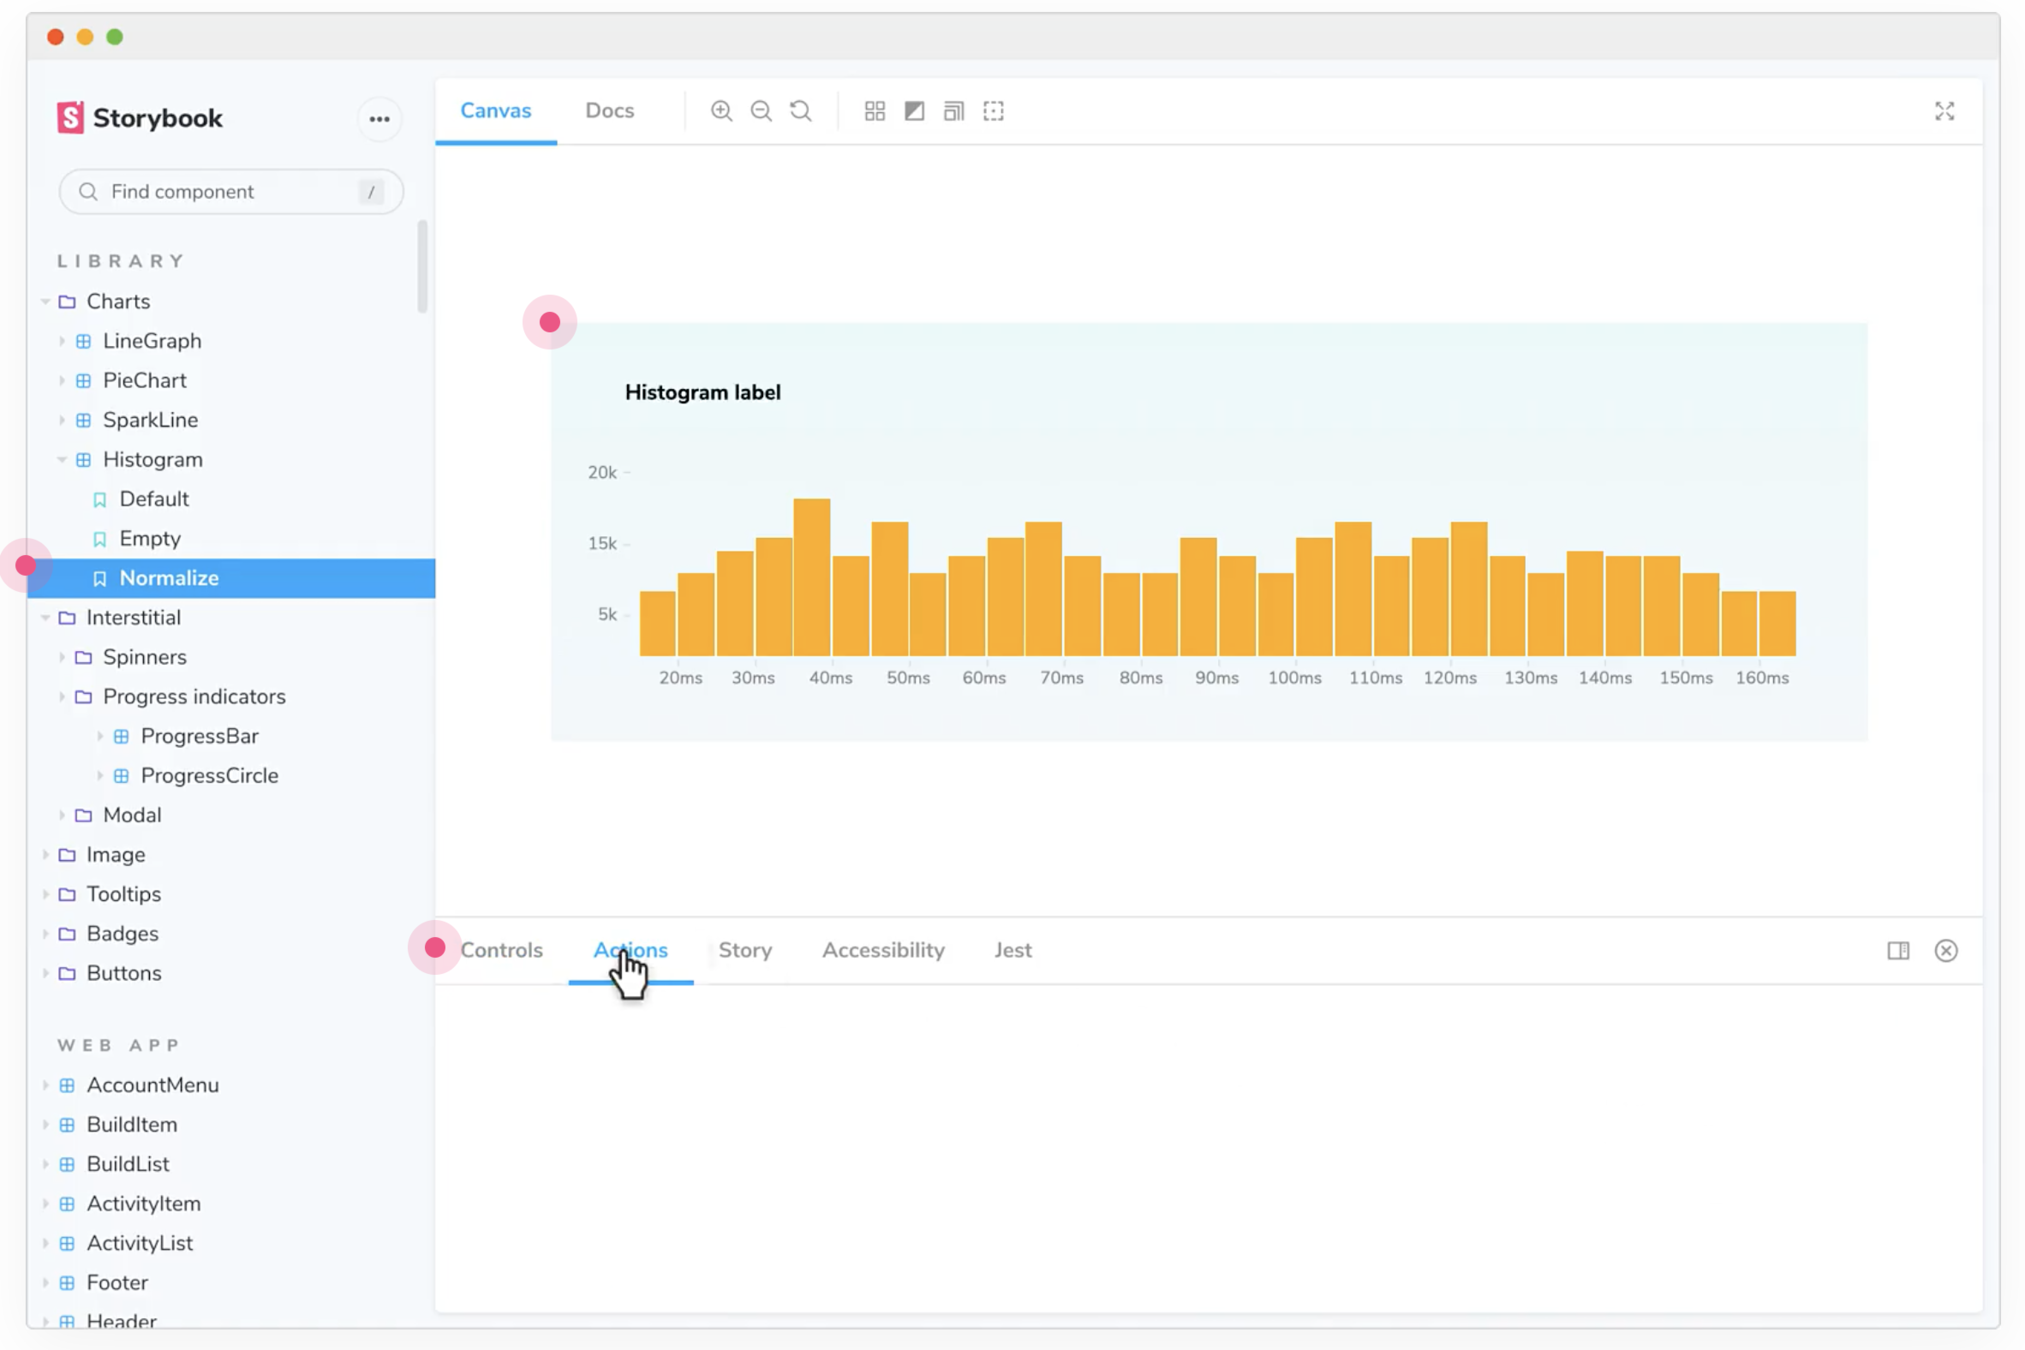
Task: Click the tallest histogram bar near 40ms
Action: (x=811, y=577)
